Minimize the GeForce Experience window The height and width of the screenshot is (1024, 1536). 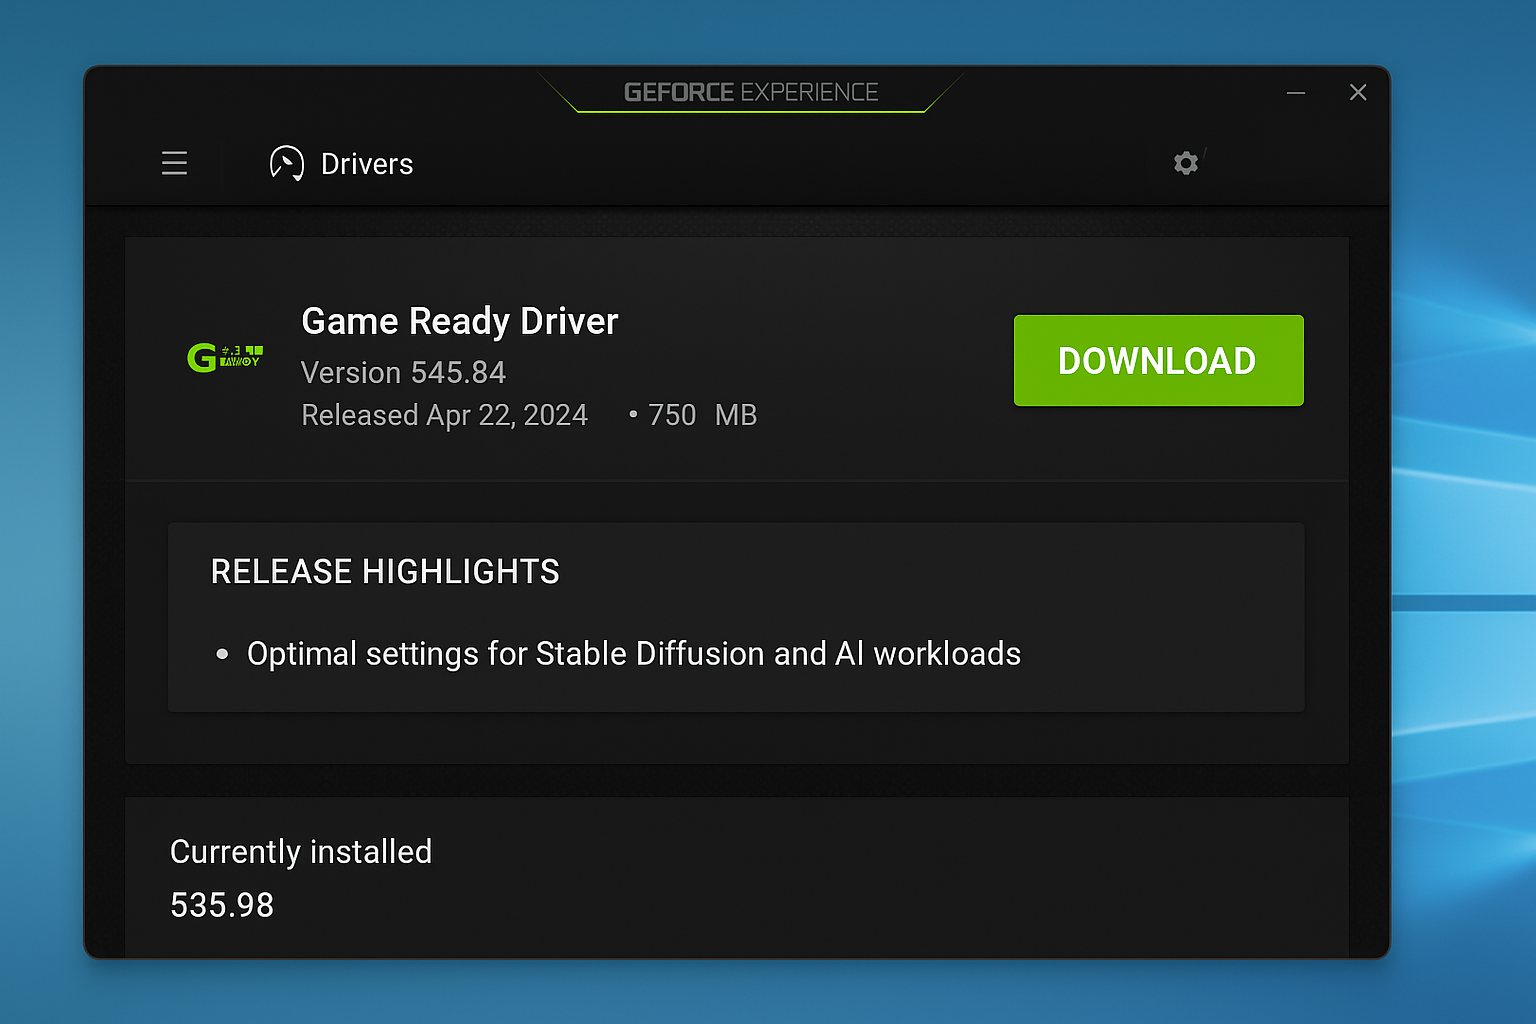pyautogui.click(x=1296, y=92)
